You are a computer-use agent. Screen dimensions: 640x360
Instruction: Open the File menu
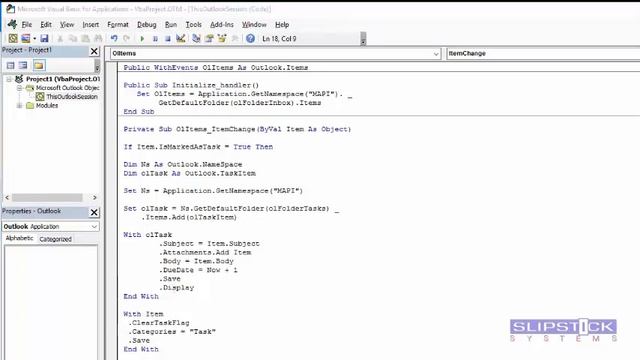coord(27,24)
